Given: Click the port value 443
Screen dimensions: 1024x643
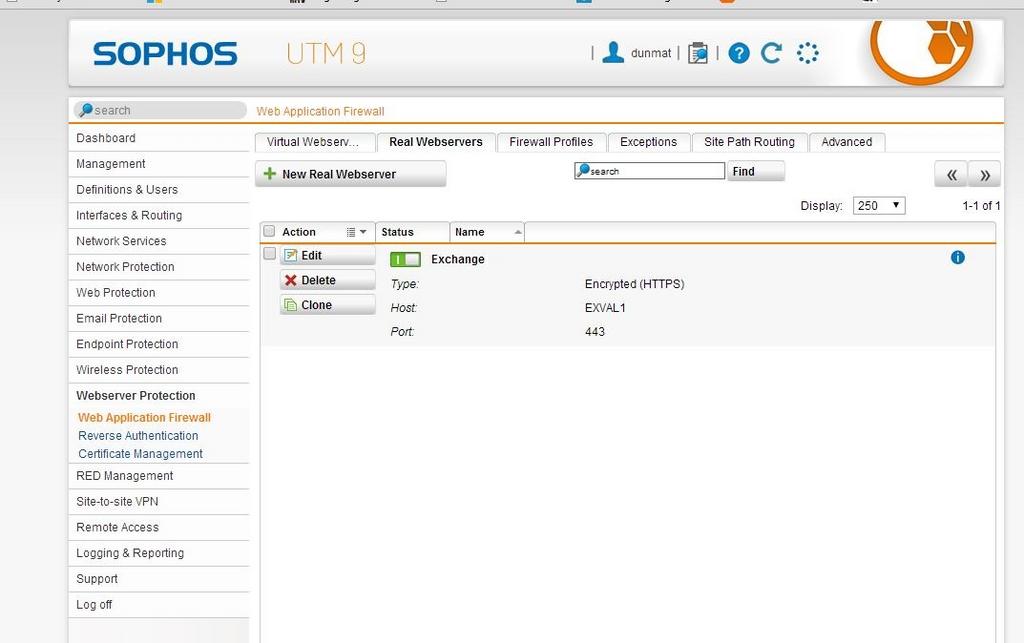Looking at the screenshot, I should tap(594, 332).
